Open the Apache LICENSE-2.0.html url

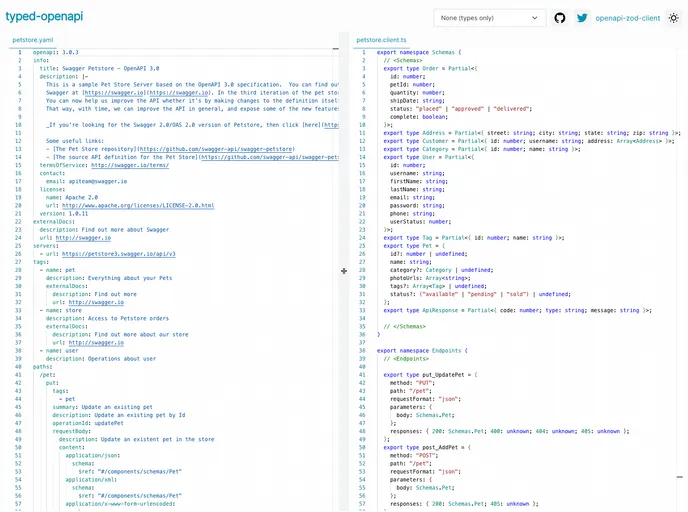[x=138, y=205]
